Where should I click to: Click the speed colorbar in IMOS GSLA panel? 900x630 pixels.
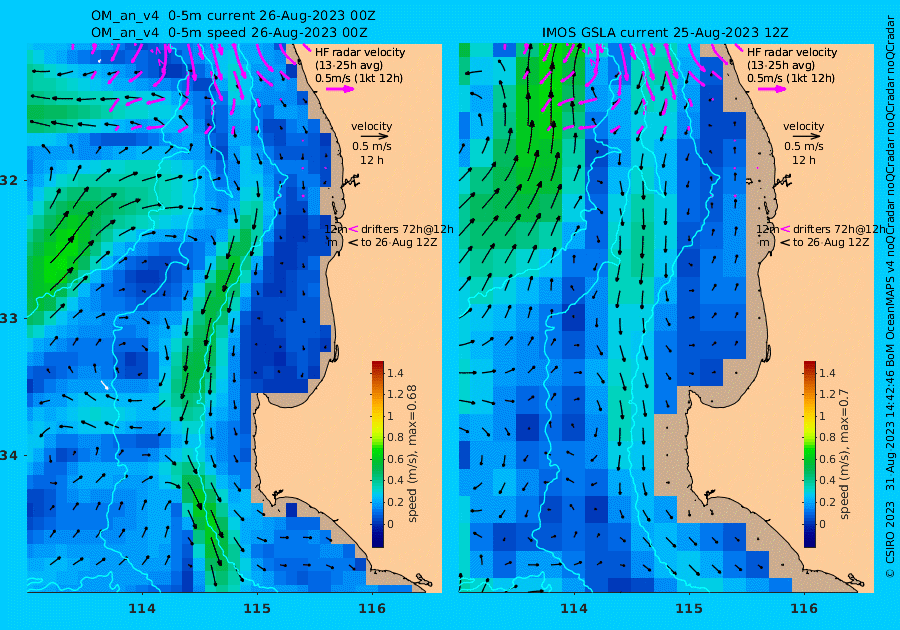pyautogui.click(x=809, y=454)
